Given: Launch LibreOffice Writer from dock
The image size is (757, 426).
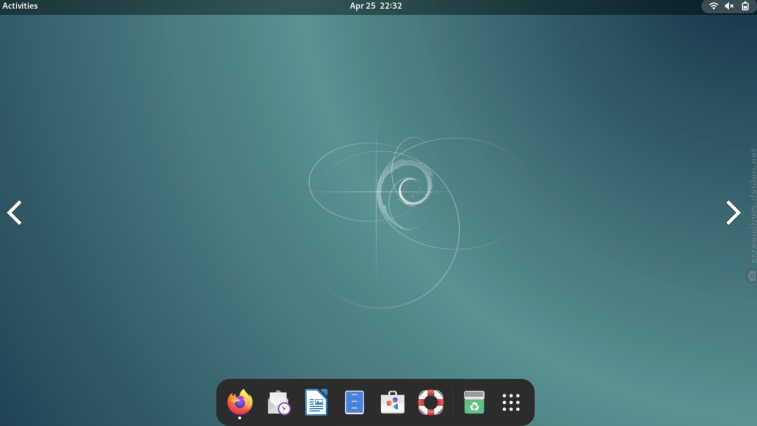Looking at the screenshot, I should (x=316, y=402).
